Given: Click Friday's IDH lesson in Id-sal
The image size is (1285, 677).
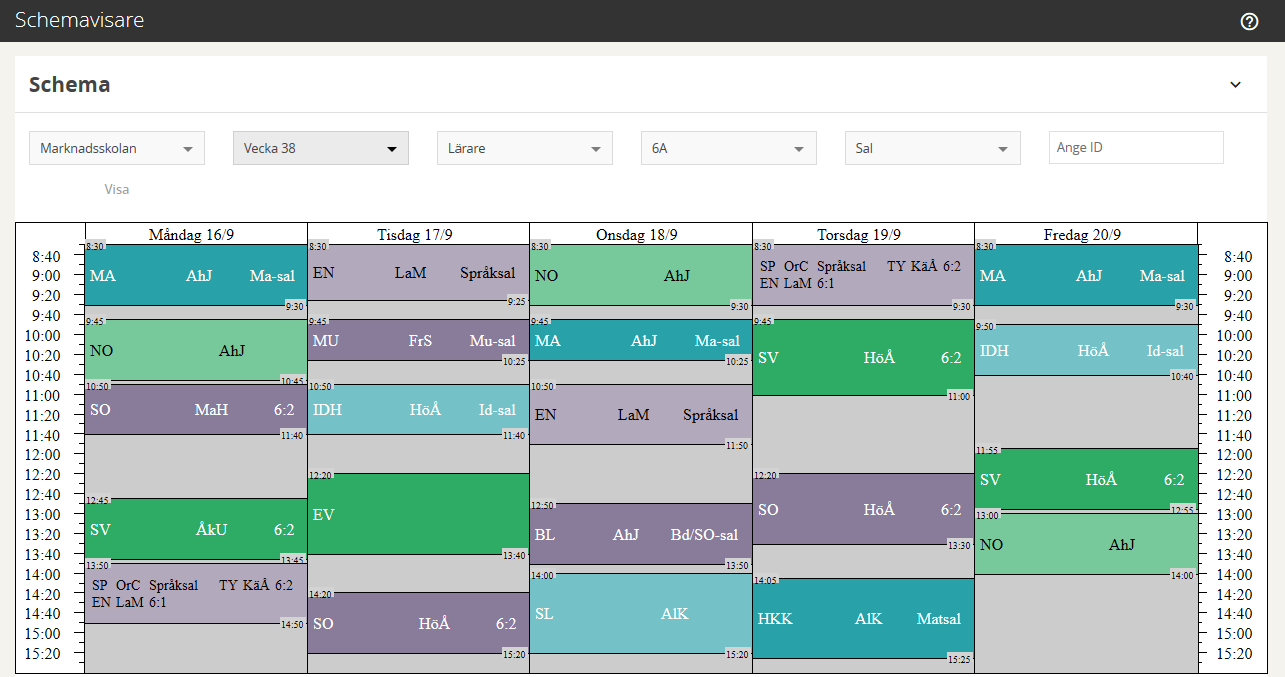Looking at the screenshot, I should [x=1085, y=350].
